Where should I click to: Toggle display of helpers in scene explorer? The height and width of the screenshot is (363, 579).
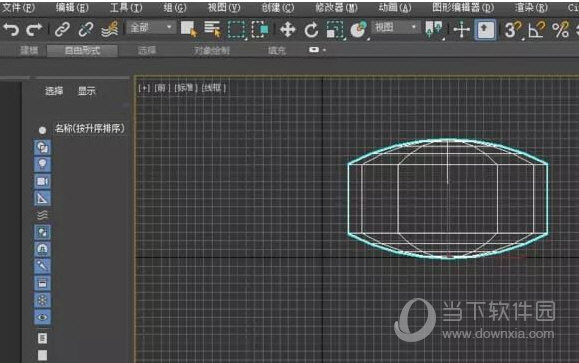pyautogui.click(x=42, y=198)
